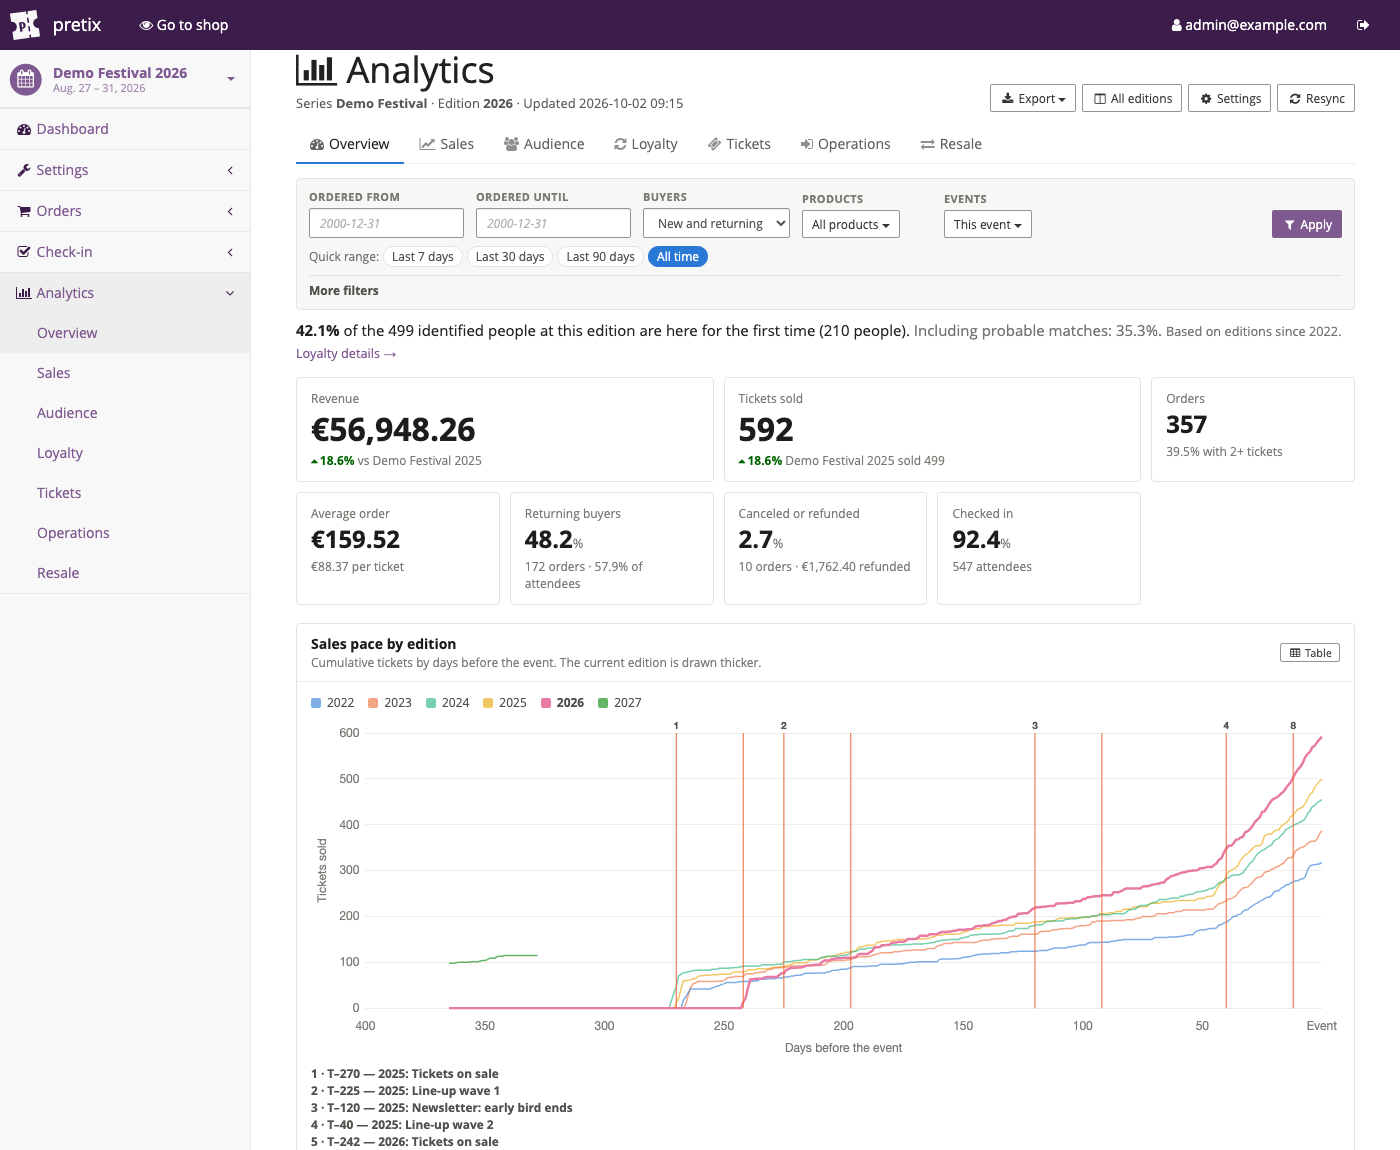Click the 2022 blue legend swatch
Screen dimensions: 1400x1150
click(x=316, y=703)
